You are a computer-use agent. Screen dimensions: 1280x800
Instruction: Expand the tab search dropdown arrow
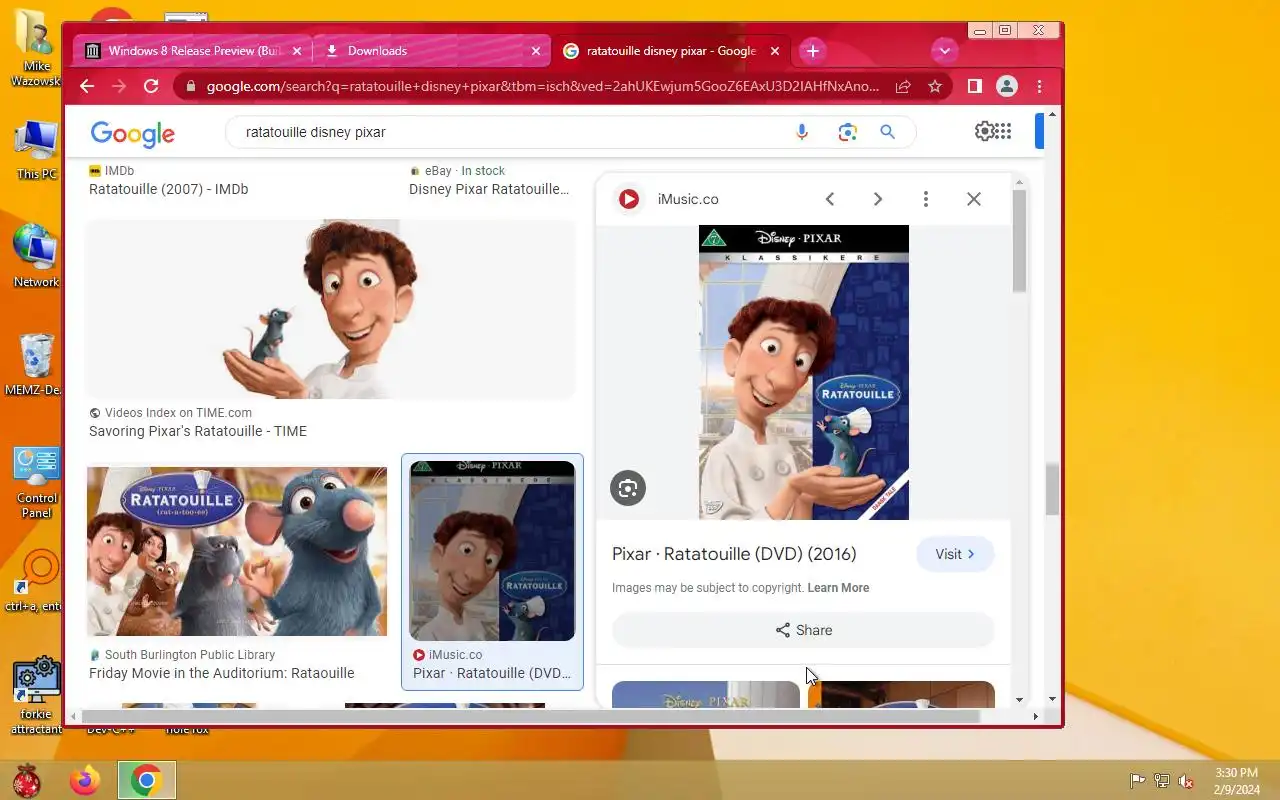click(x=944, y=51)
